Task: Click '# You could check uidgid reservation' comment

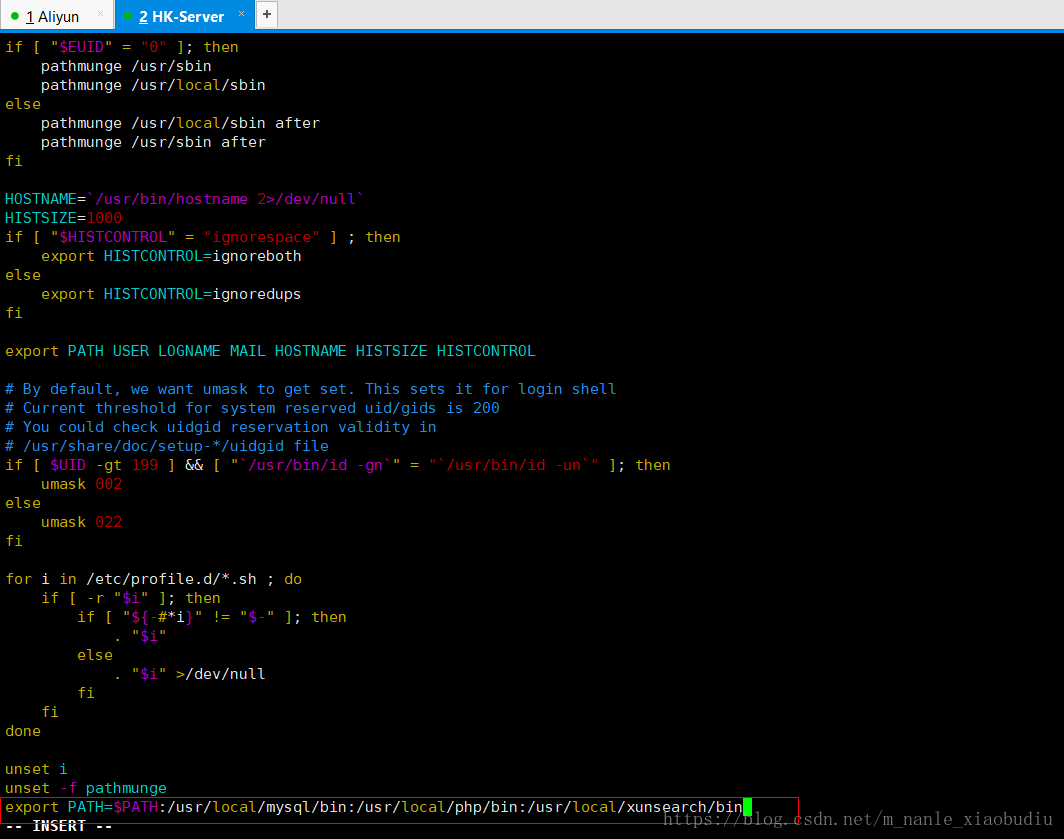Action: [x=221, y=427]
